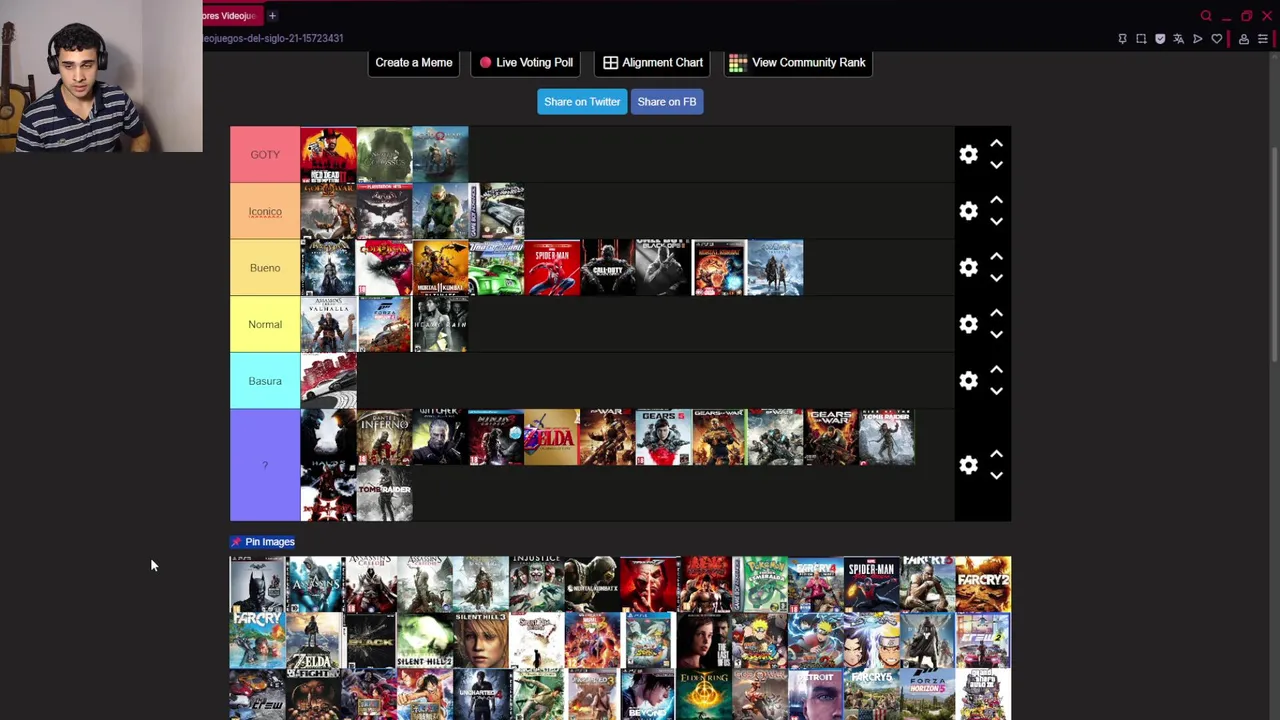Viewport: 1280px width, 720px height.
Task: Open settings gear for Normal tier
Action: 968,324
